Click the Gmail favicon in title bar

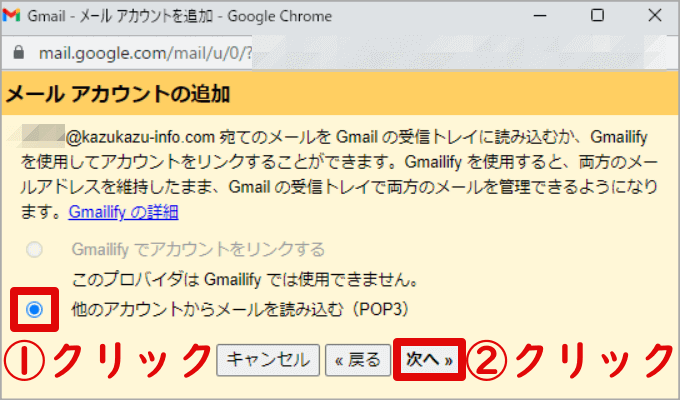point(12,16)
